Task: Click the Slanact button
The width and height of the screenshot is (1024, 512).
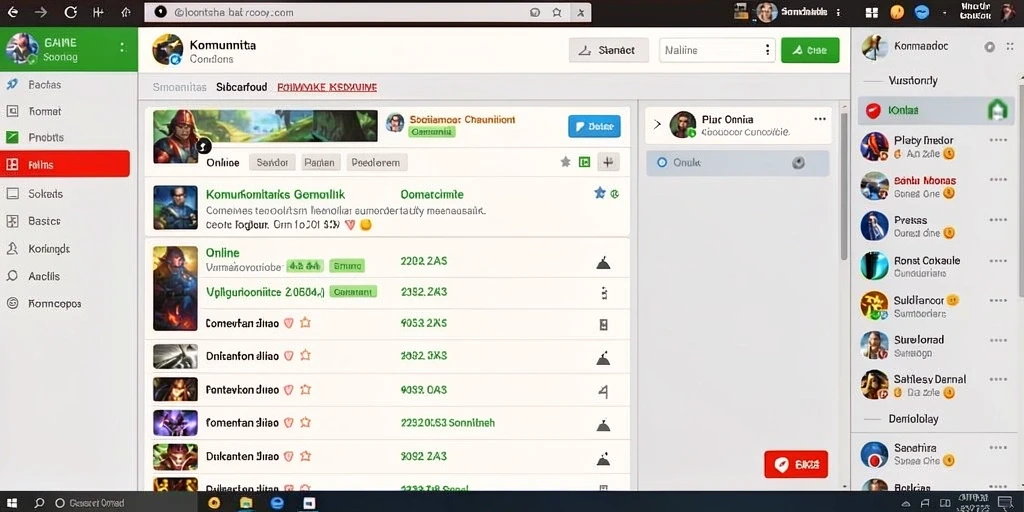Action: pyautogui.click(x=609, y=50)
